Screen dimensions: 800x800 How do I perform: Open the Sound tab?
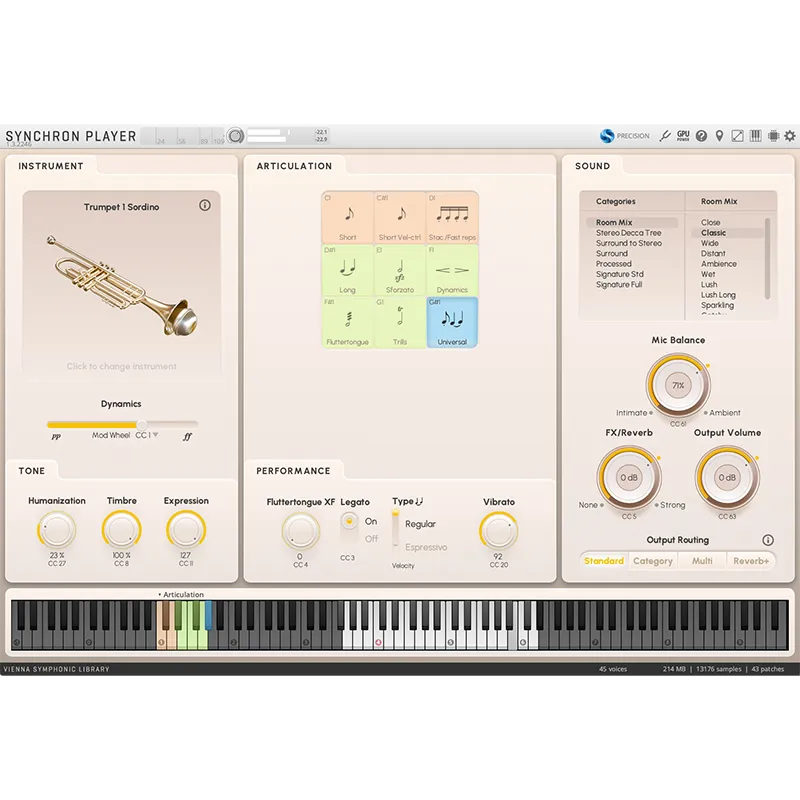pos(592,166)
